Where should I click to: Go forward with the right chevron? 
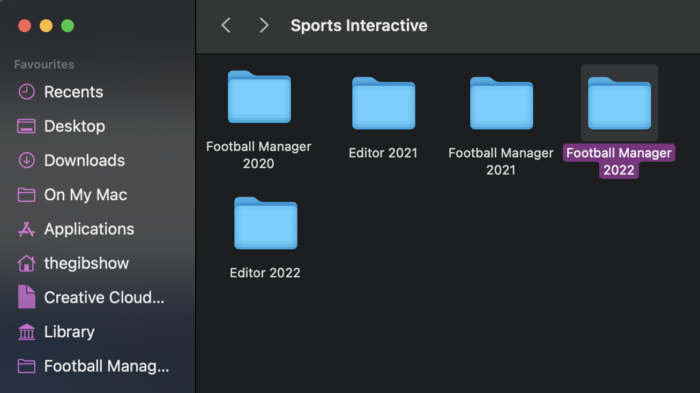pyautogui.click(x=264, y=25)
